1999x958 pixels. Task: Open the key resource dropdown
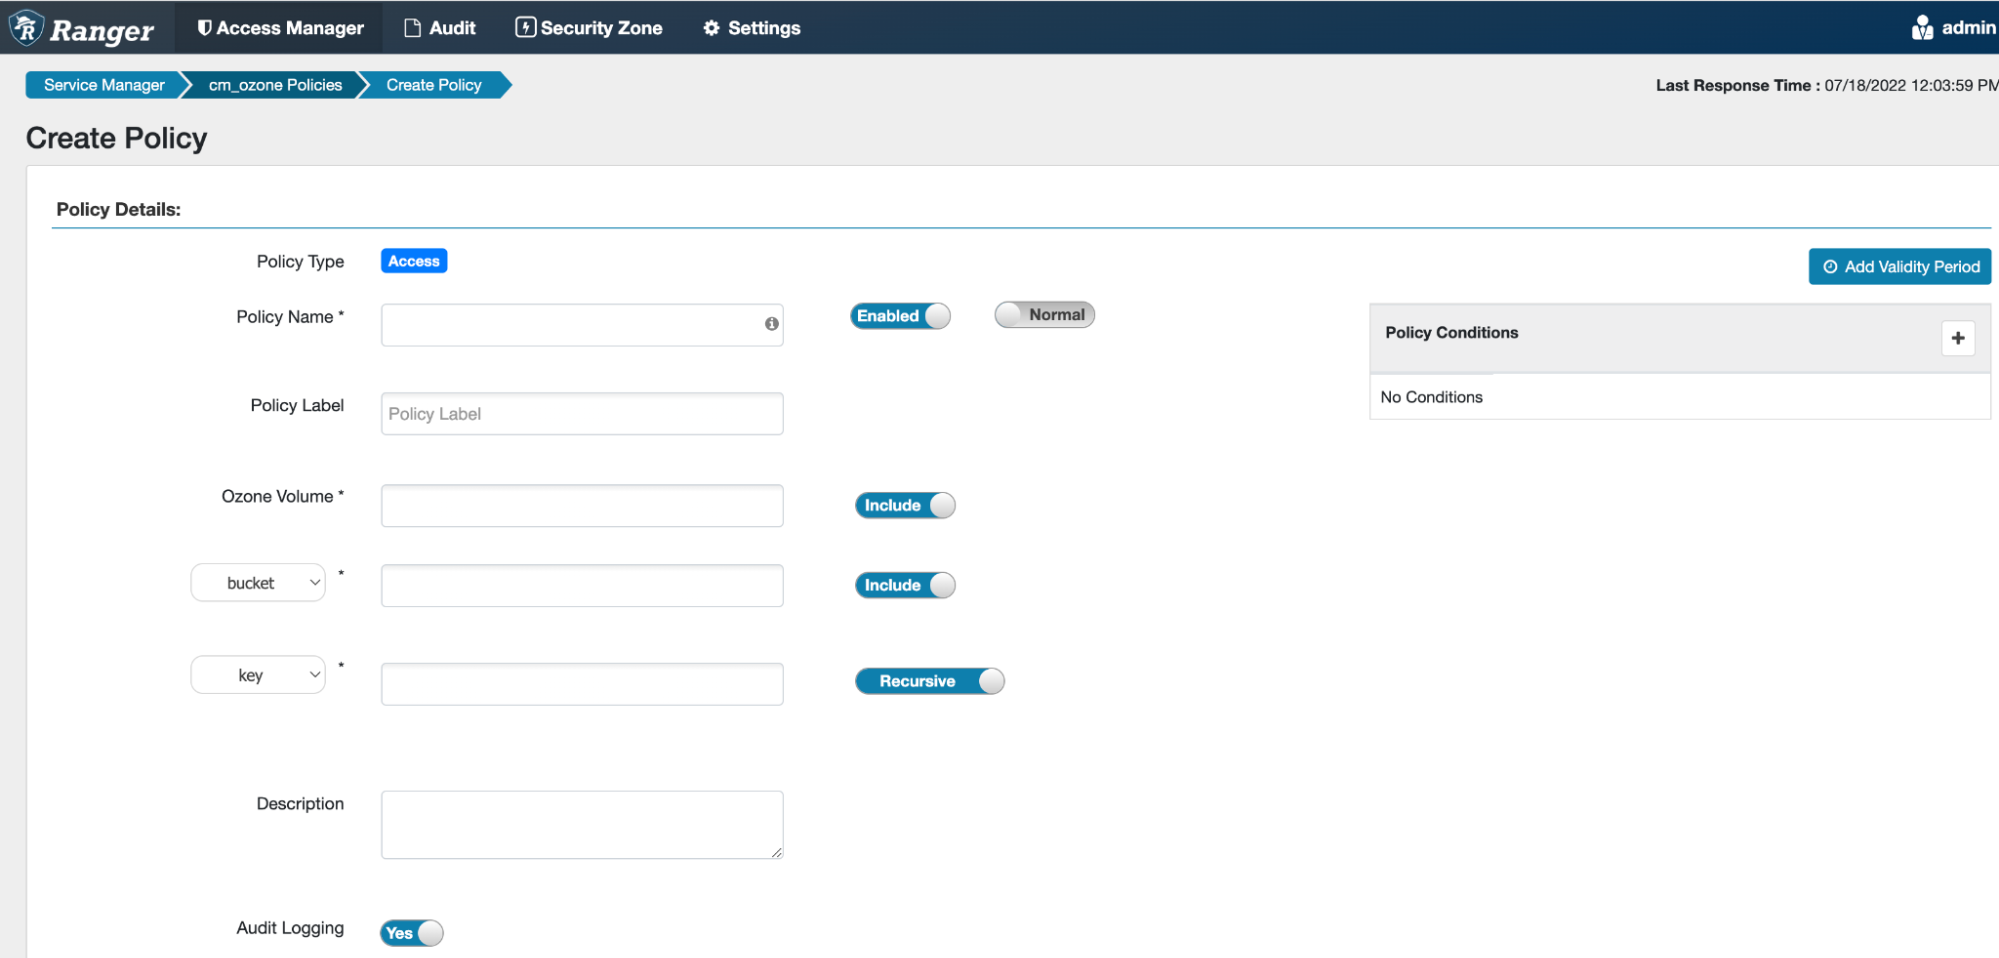[258, 675]
